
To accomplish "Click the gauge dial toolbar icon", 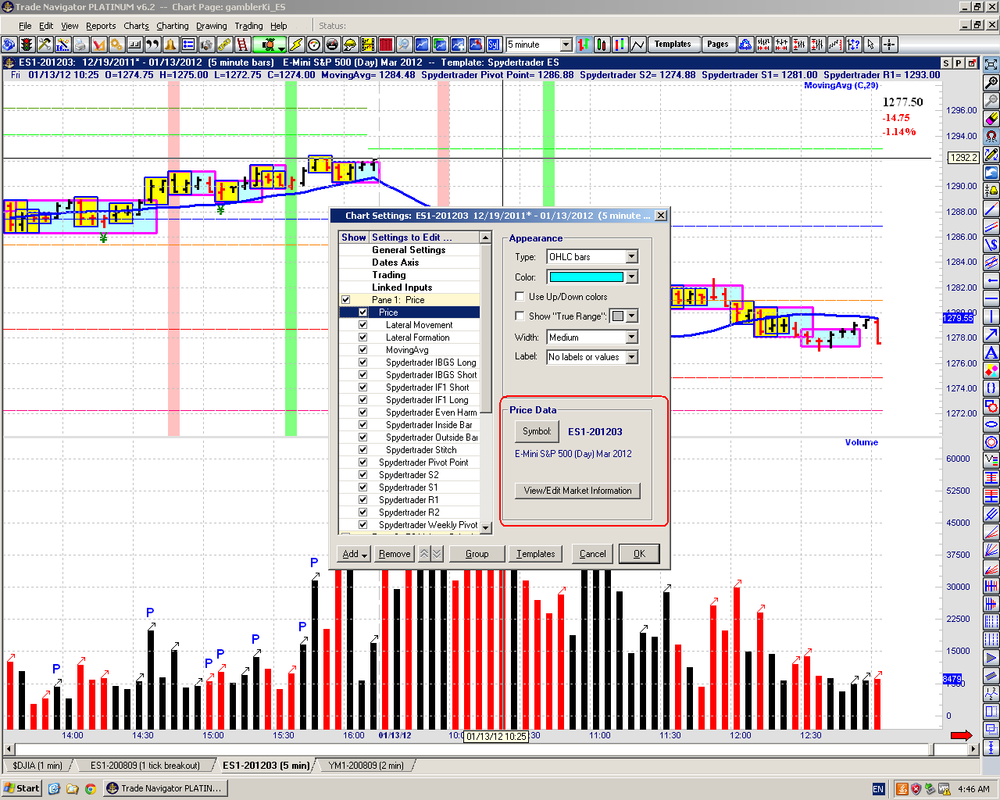I will click(x=314, y=45).
